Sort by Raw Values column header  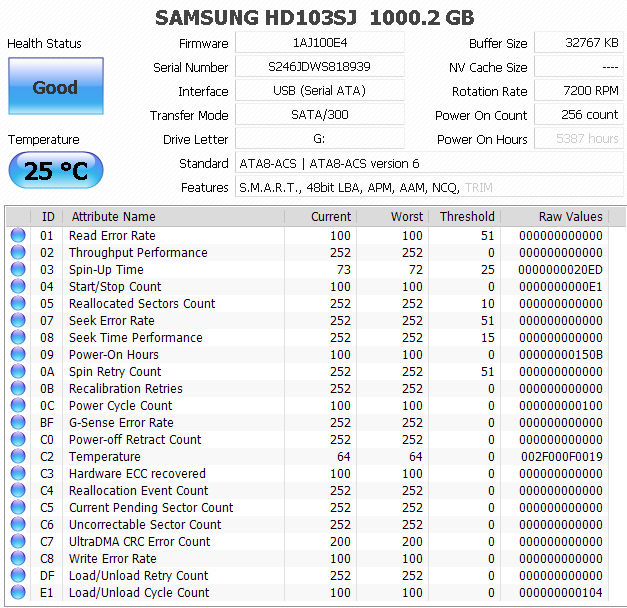(554, 216)
